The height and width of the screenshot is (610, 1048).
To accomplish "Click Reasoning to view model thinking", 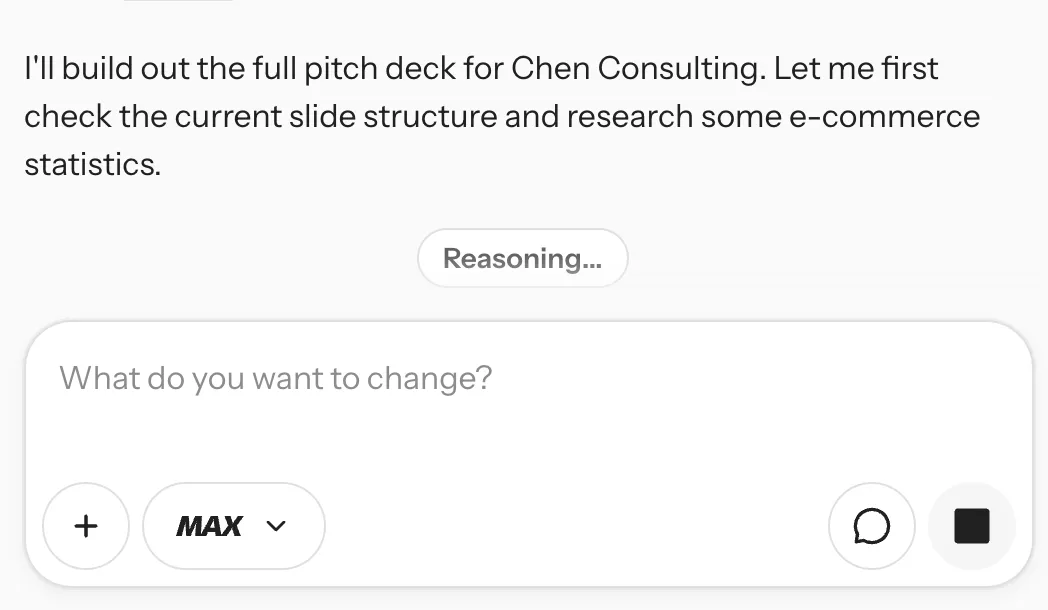I will (x=522, y=258).
